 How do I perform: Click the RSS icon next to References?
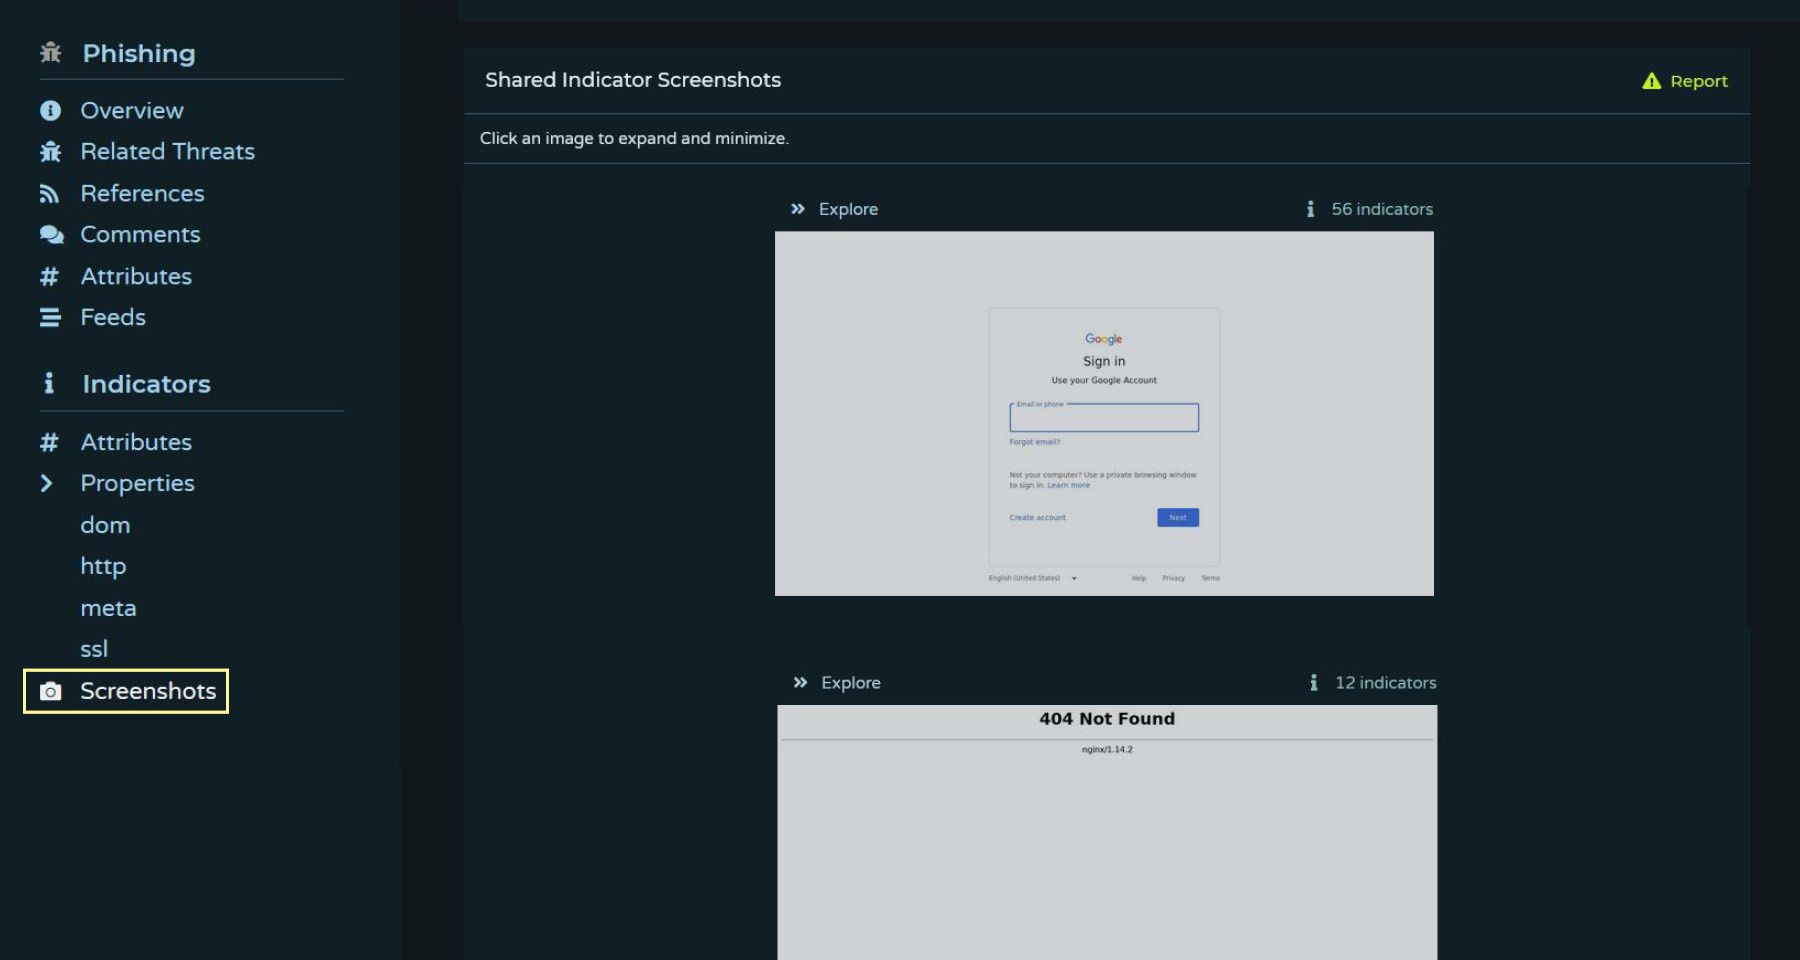49,194
